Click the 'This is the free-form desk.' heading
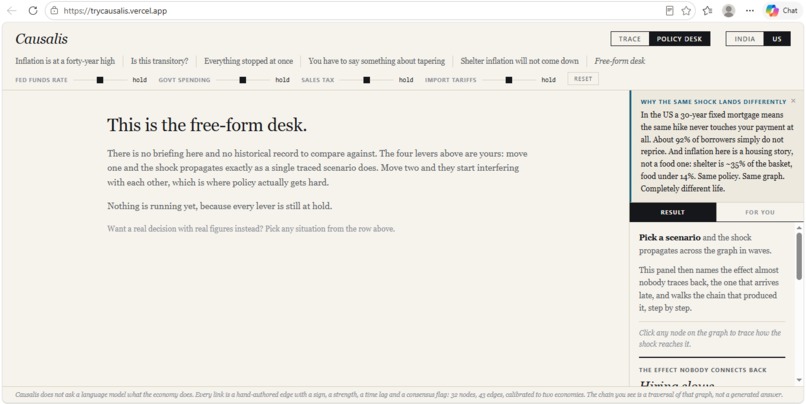806x404 pixels. [207, 125]
